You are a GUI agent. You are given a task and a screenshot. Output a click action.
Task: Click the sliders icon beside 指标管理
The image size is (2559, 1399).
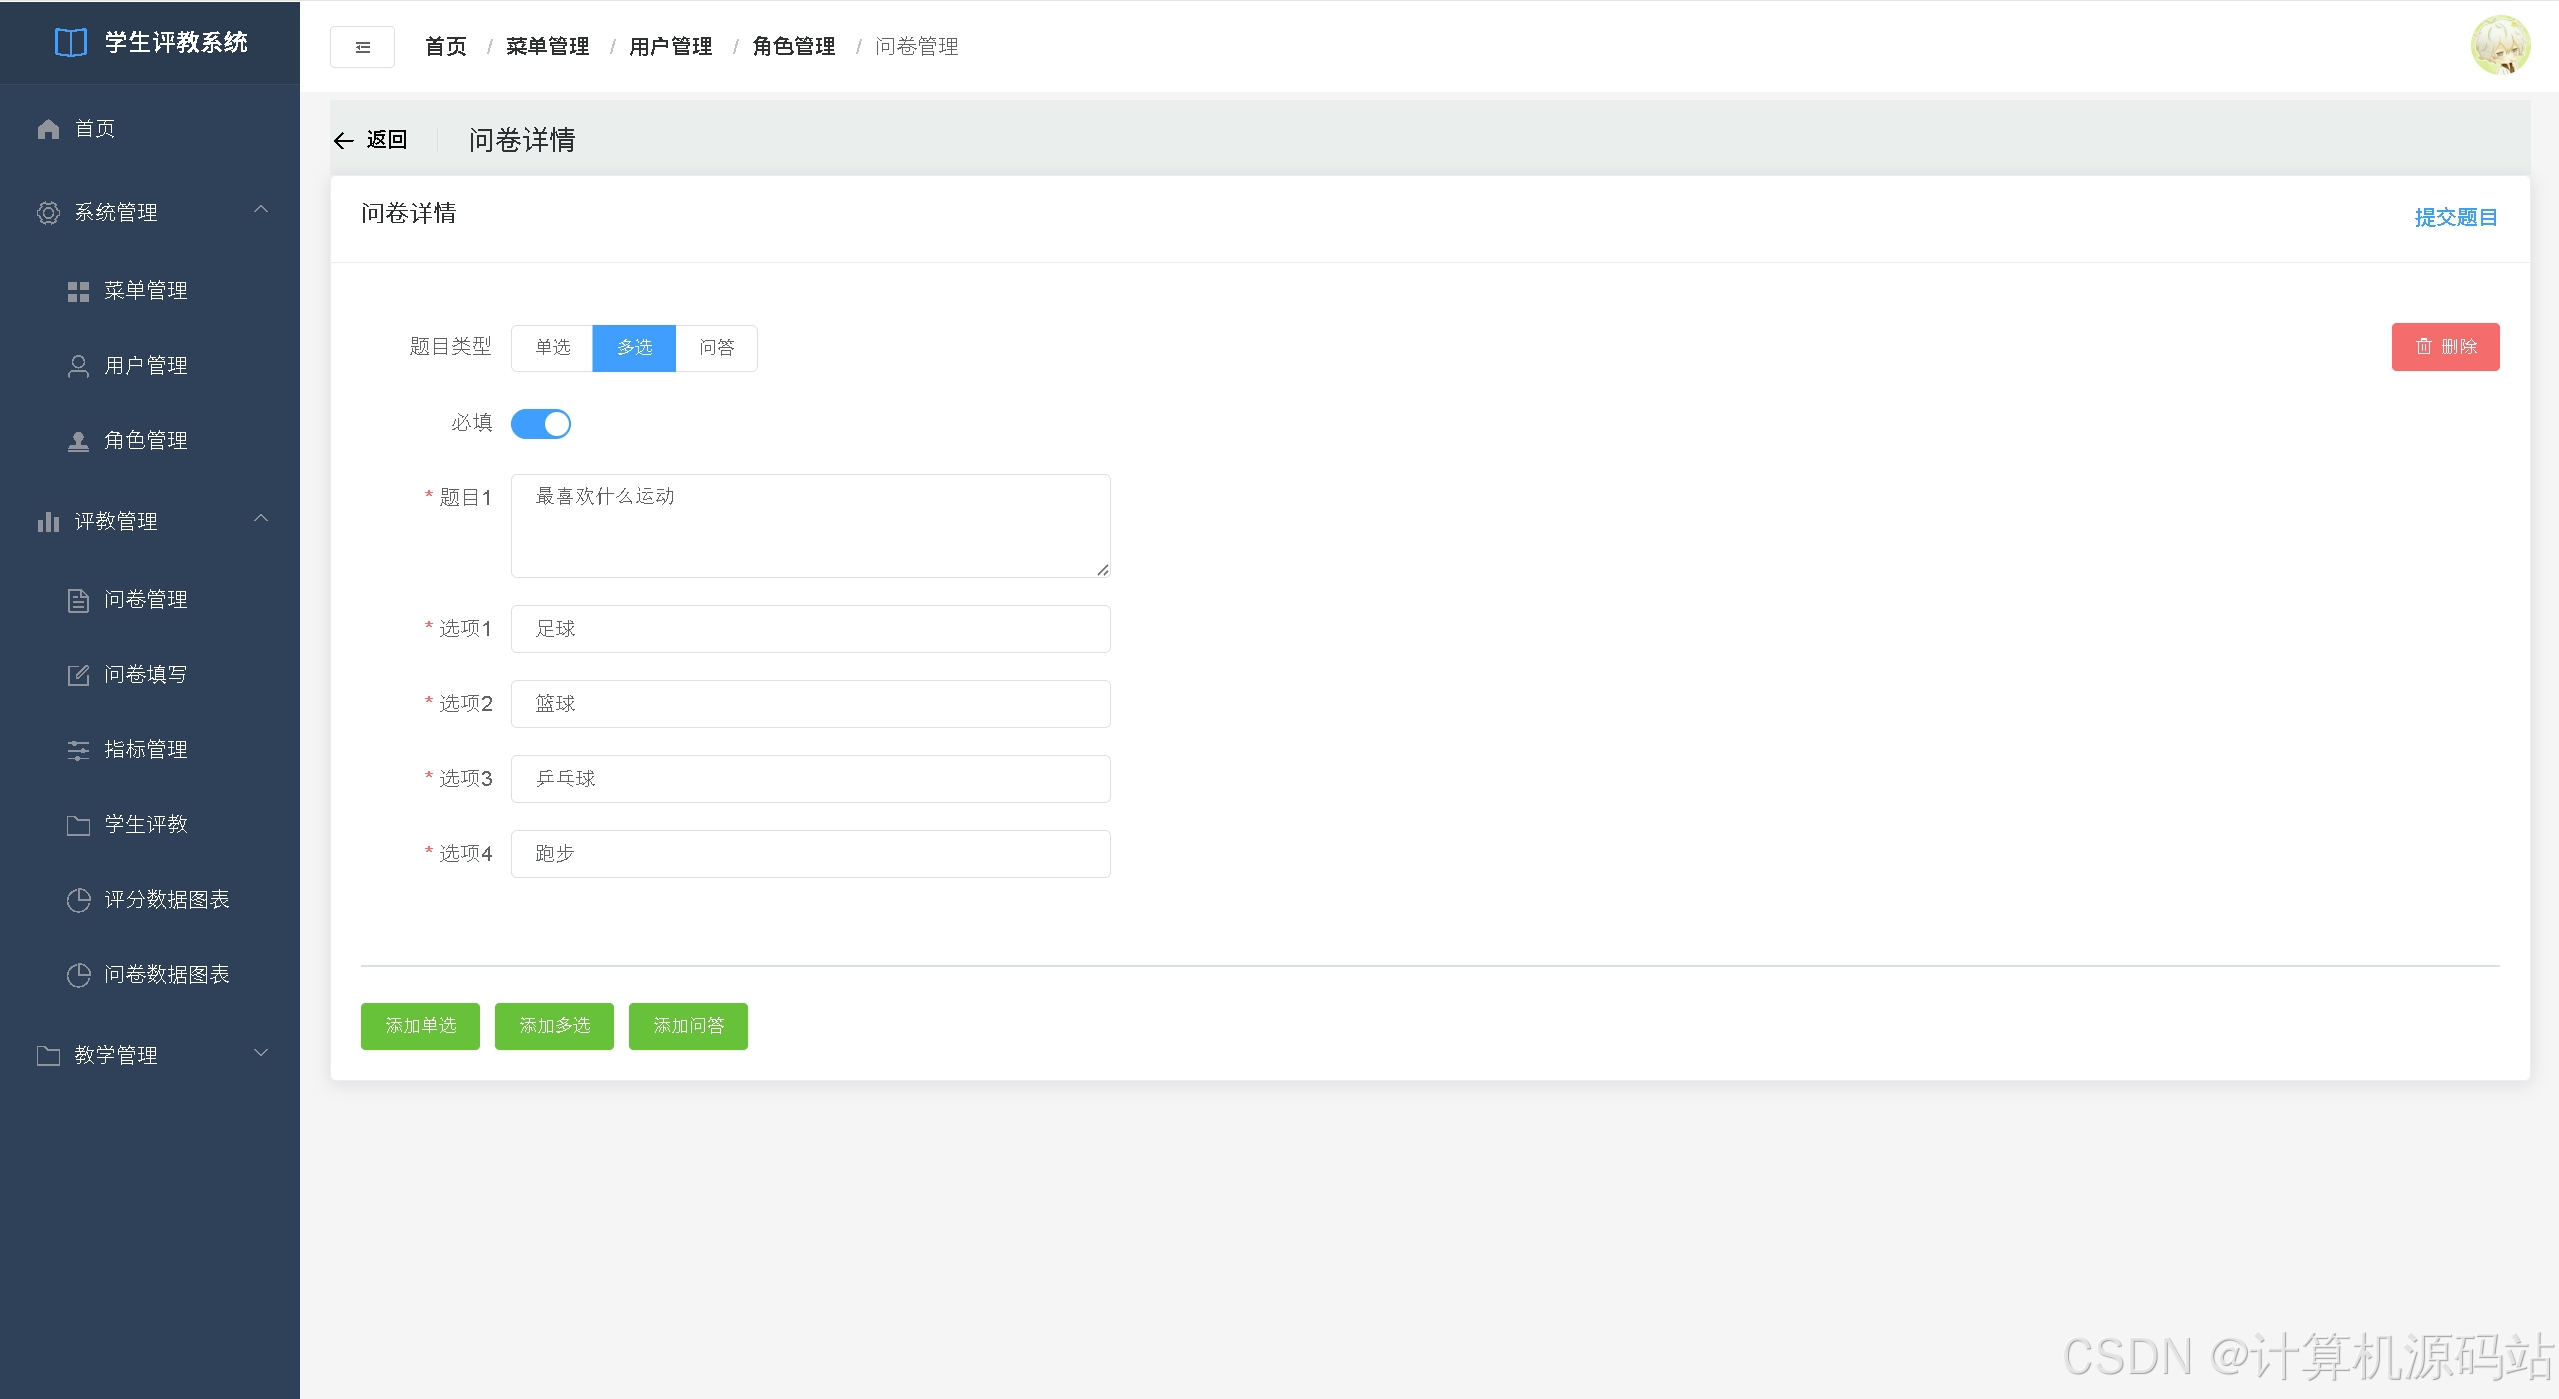point(78,750)
